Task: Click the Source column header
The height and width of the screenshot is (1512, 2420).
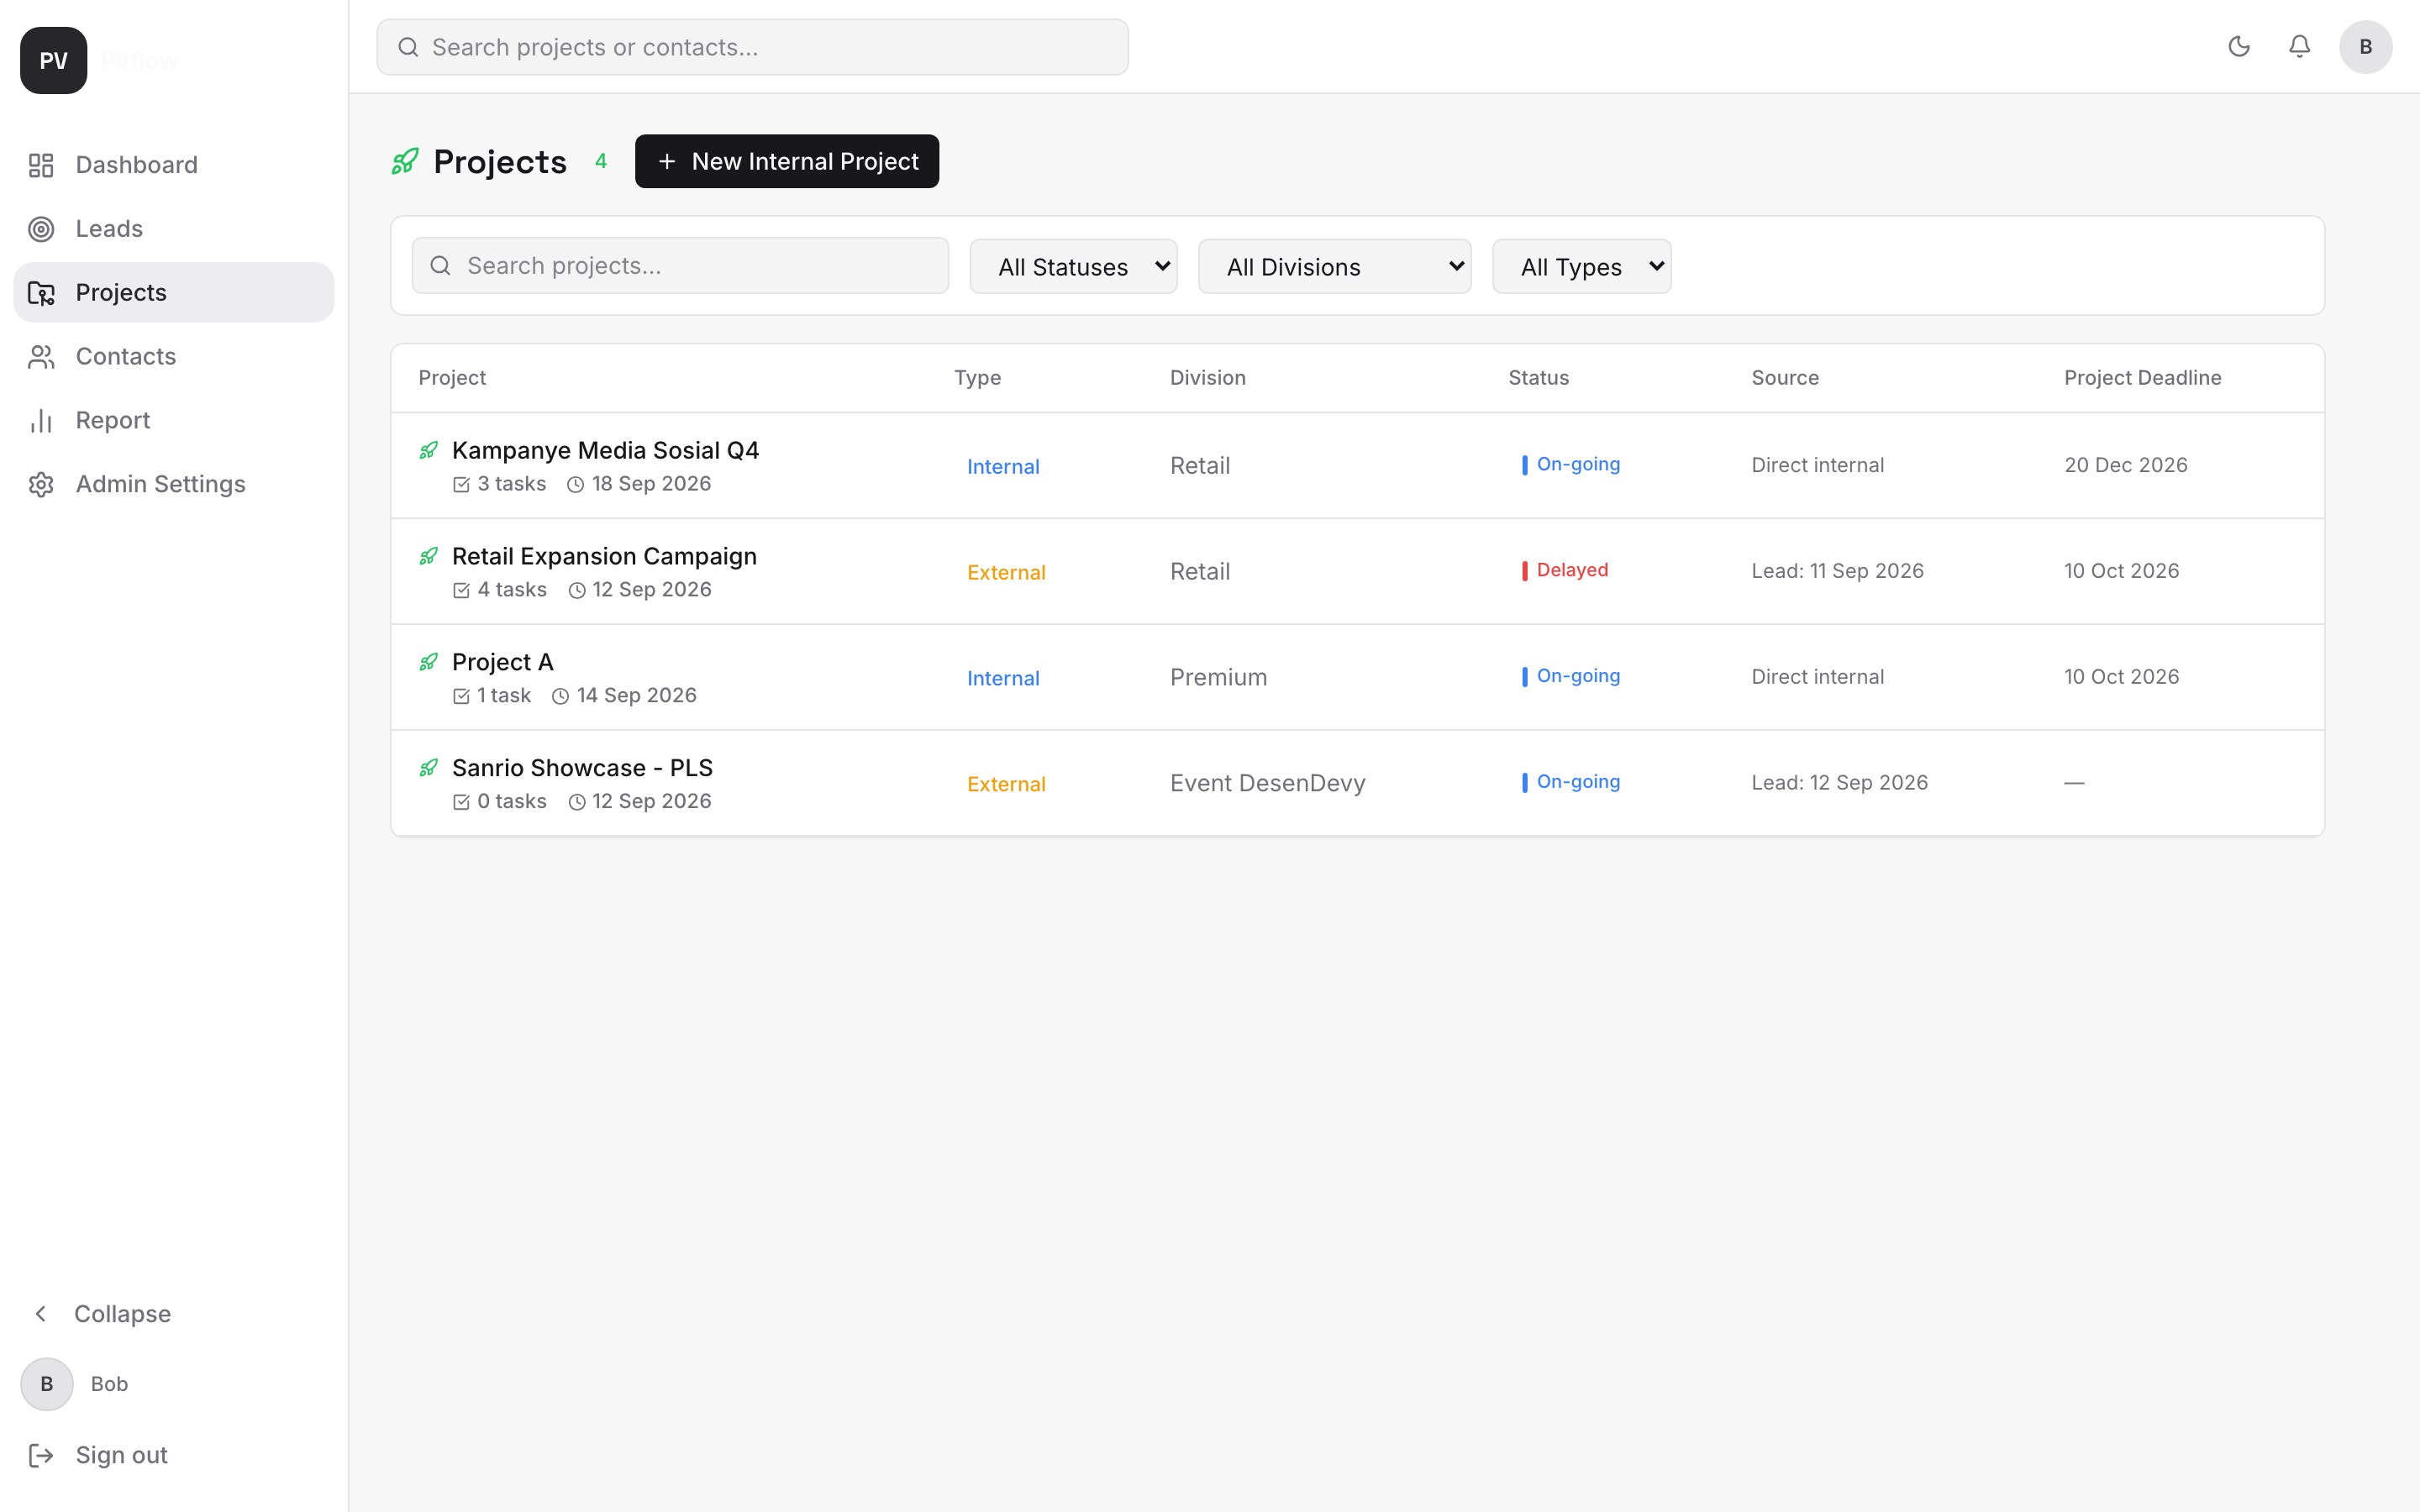Action: point(1785,378)
